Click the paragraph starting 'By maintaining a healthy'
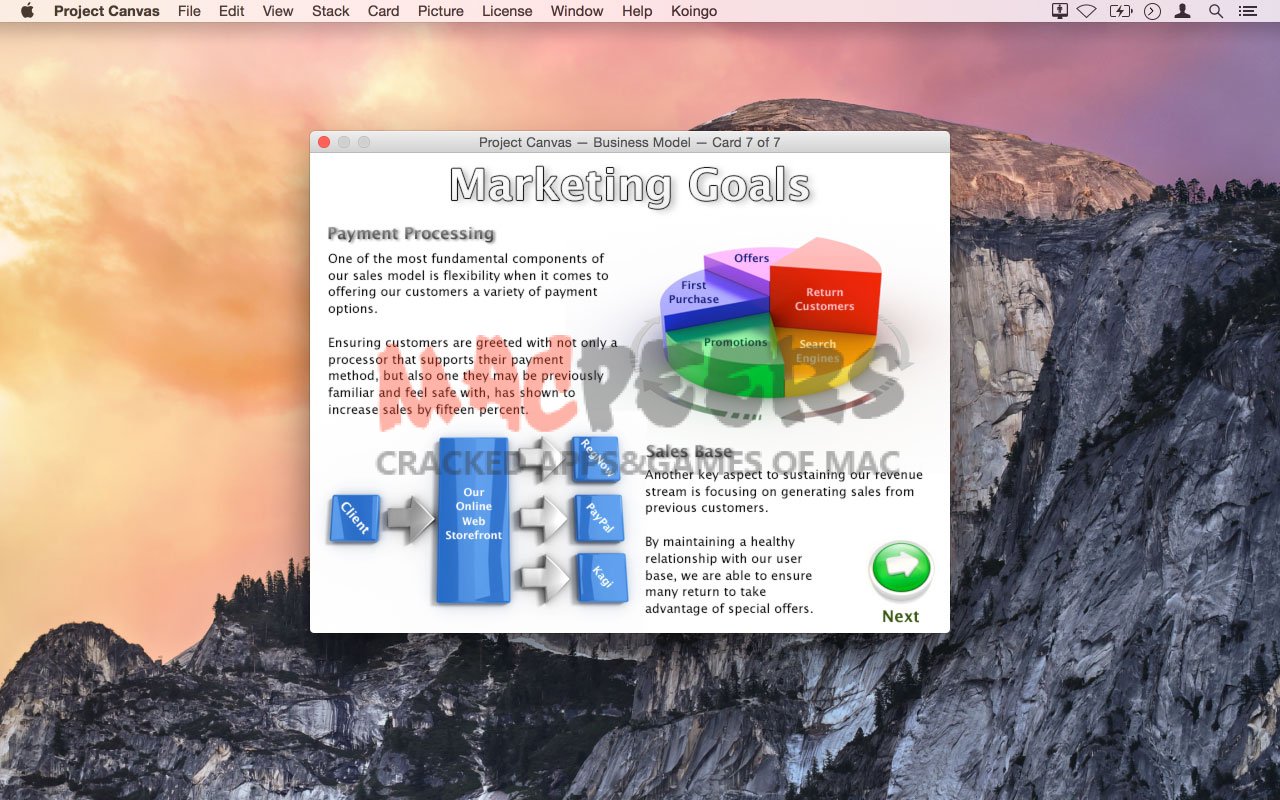The width and height of the screenshot is (1280, 800). (729, 575)
